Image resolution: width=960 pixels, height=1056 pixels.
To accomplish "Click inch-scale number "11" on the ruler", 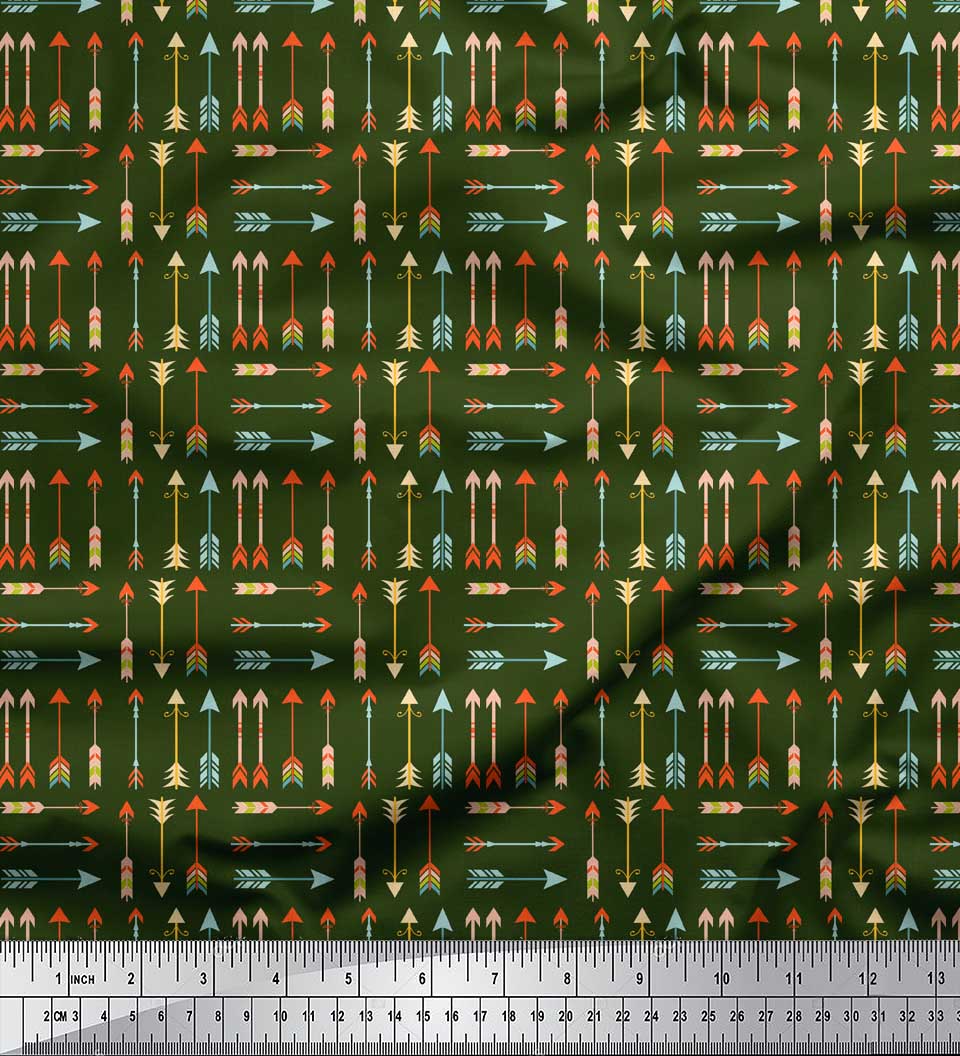I will coord(794,979).
